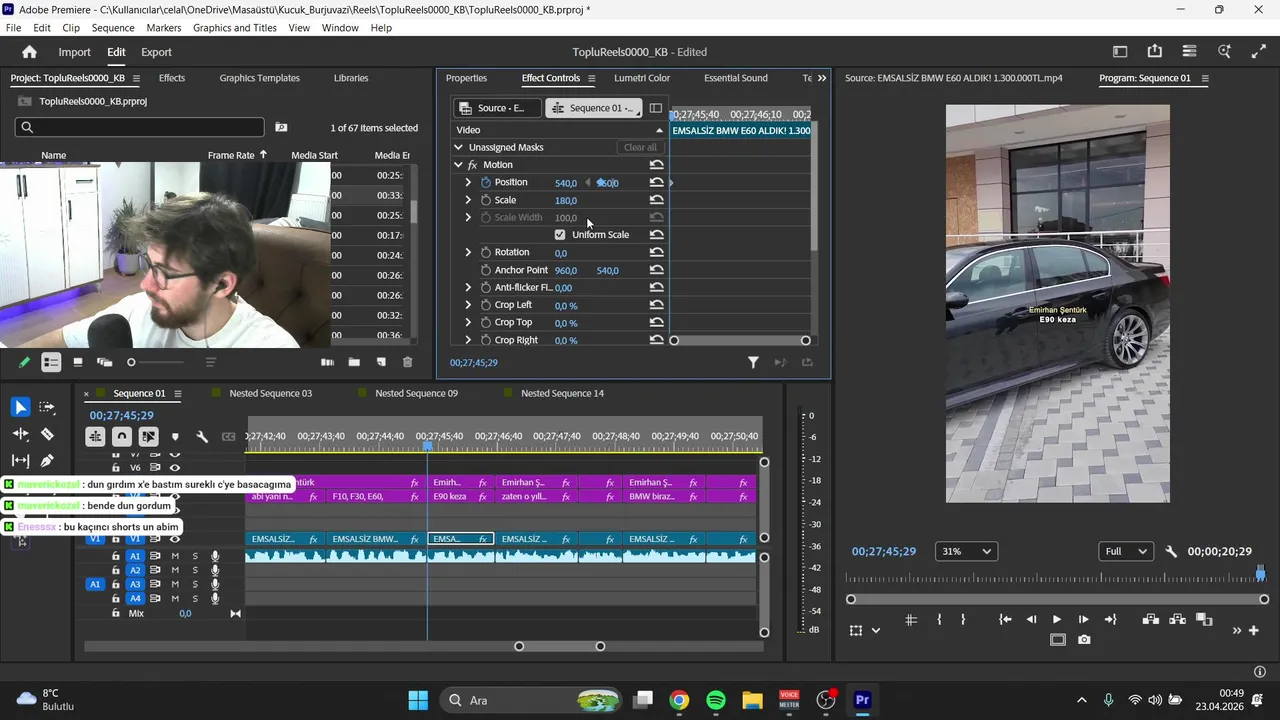Toggle insert sequences as nests button
1280x720 pixels.
pyautogui.click(x=95, y=436)
